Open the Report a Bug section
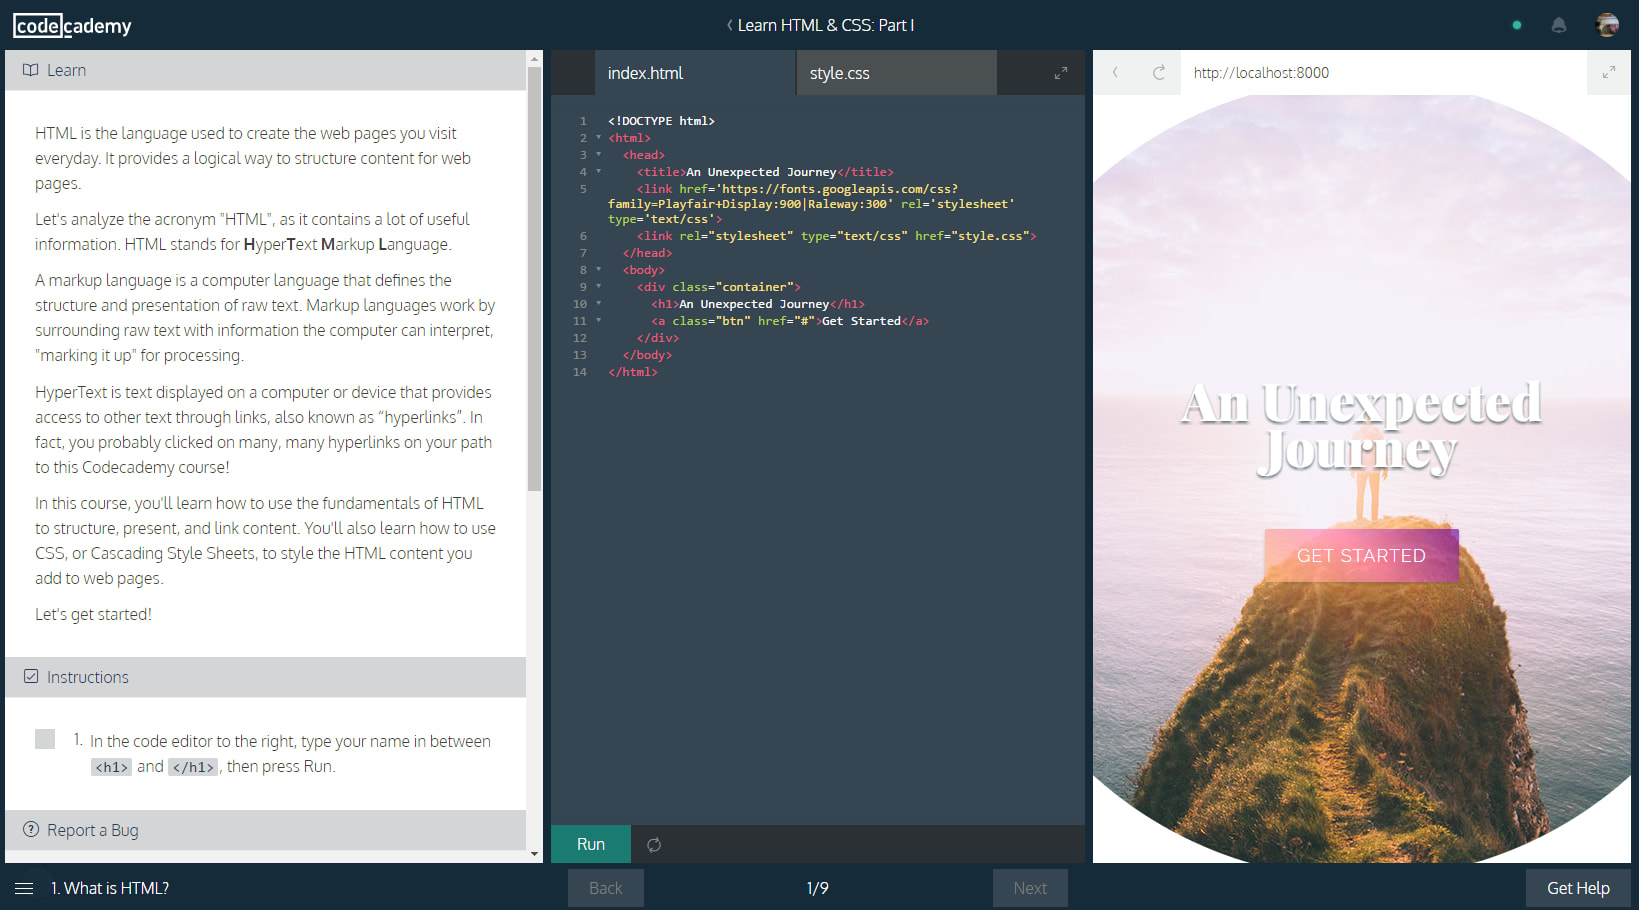 (x=265, y=830)
